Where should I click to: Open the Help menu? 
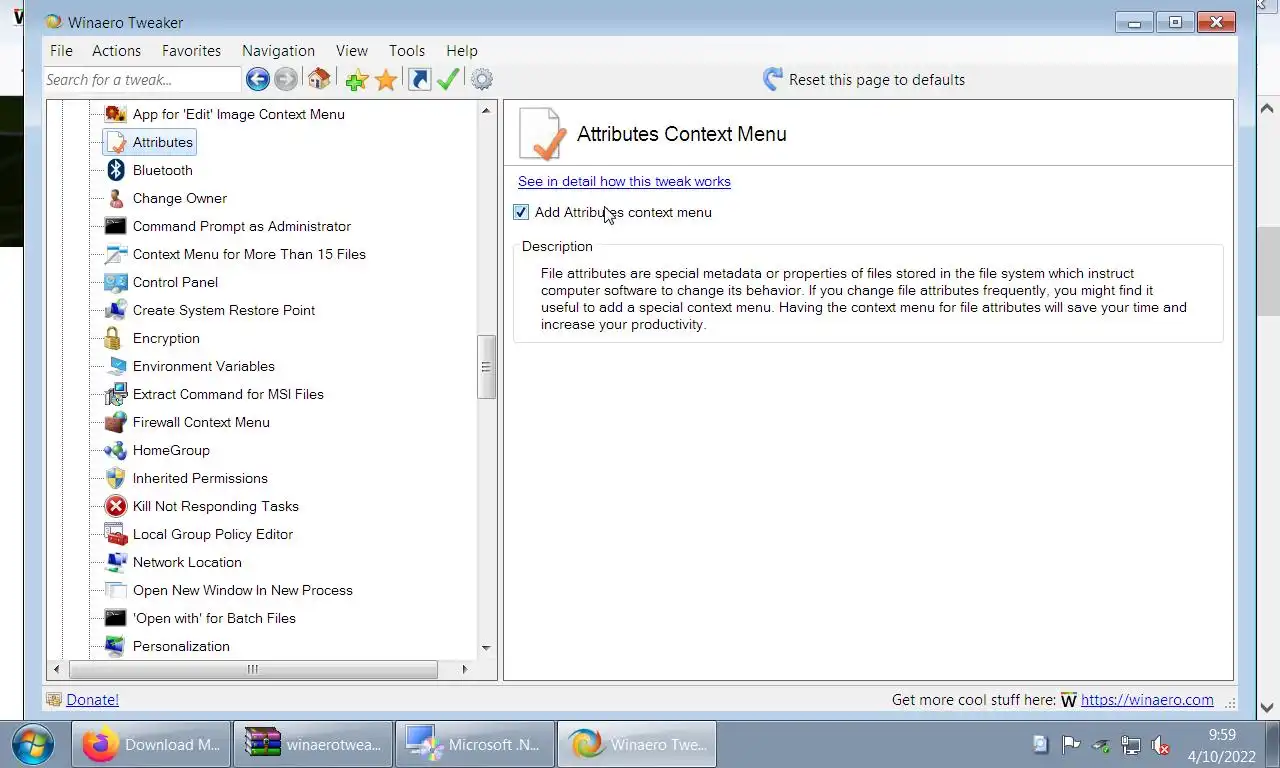(462, 50)
